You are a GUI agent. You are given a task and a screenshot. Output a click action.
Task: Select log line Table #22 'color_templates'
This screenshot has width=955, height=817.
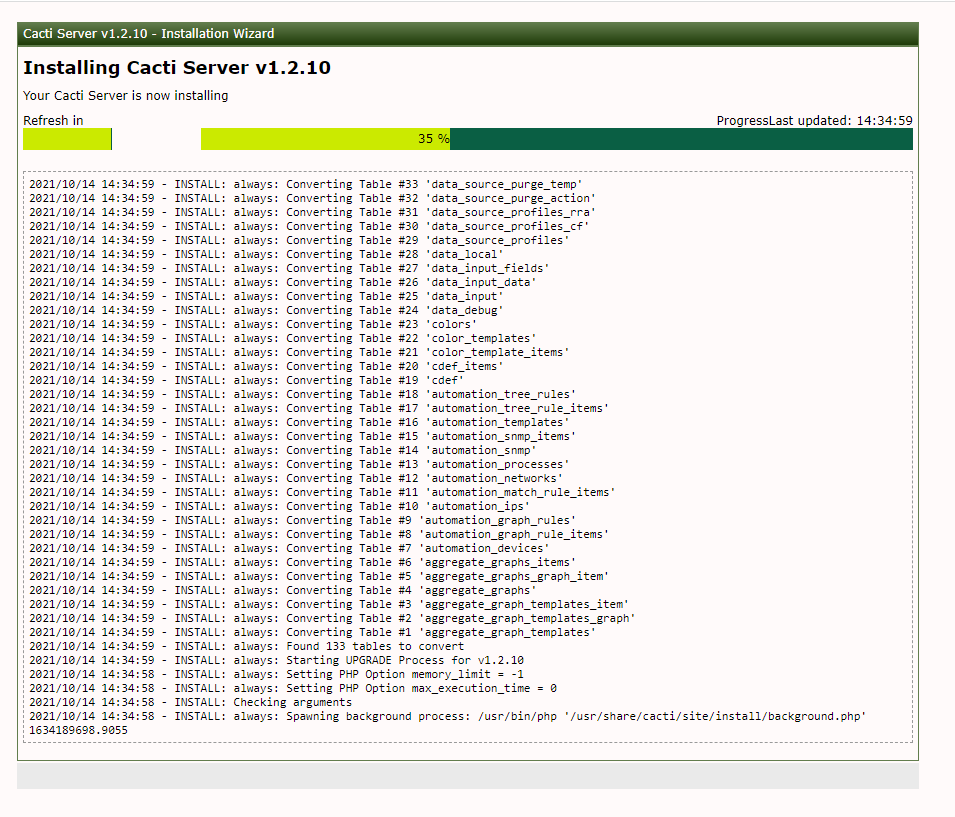pyautogui.click(x=283, y=338)
